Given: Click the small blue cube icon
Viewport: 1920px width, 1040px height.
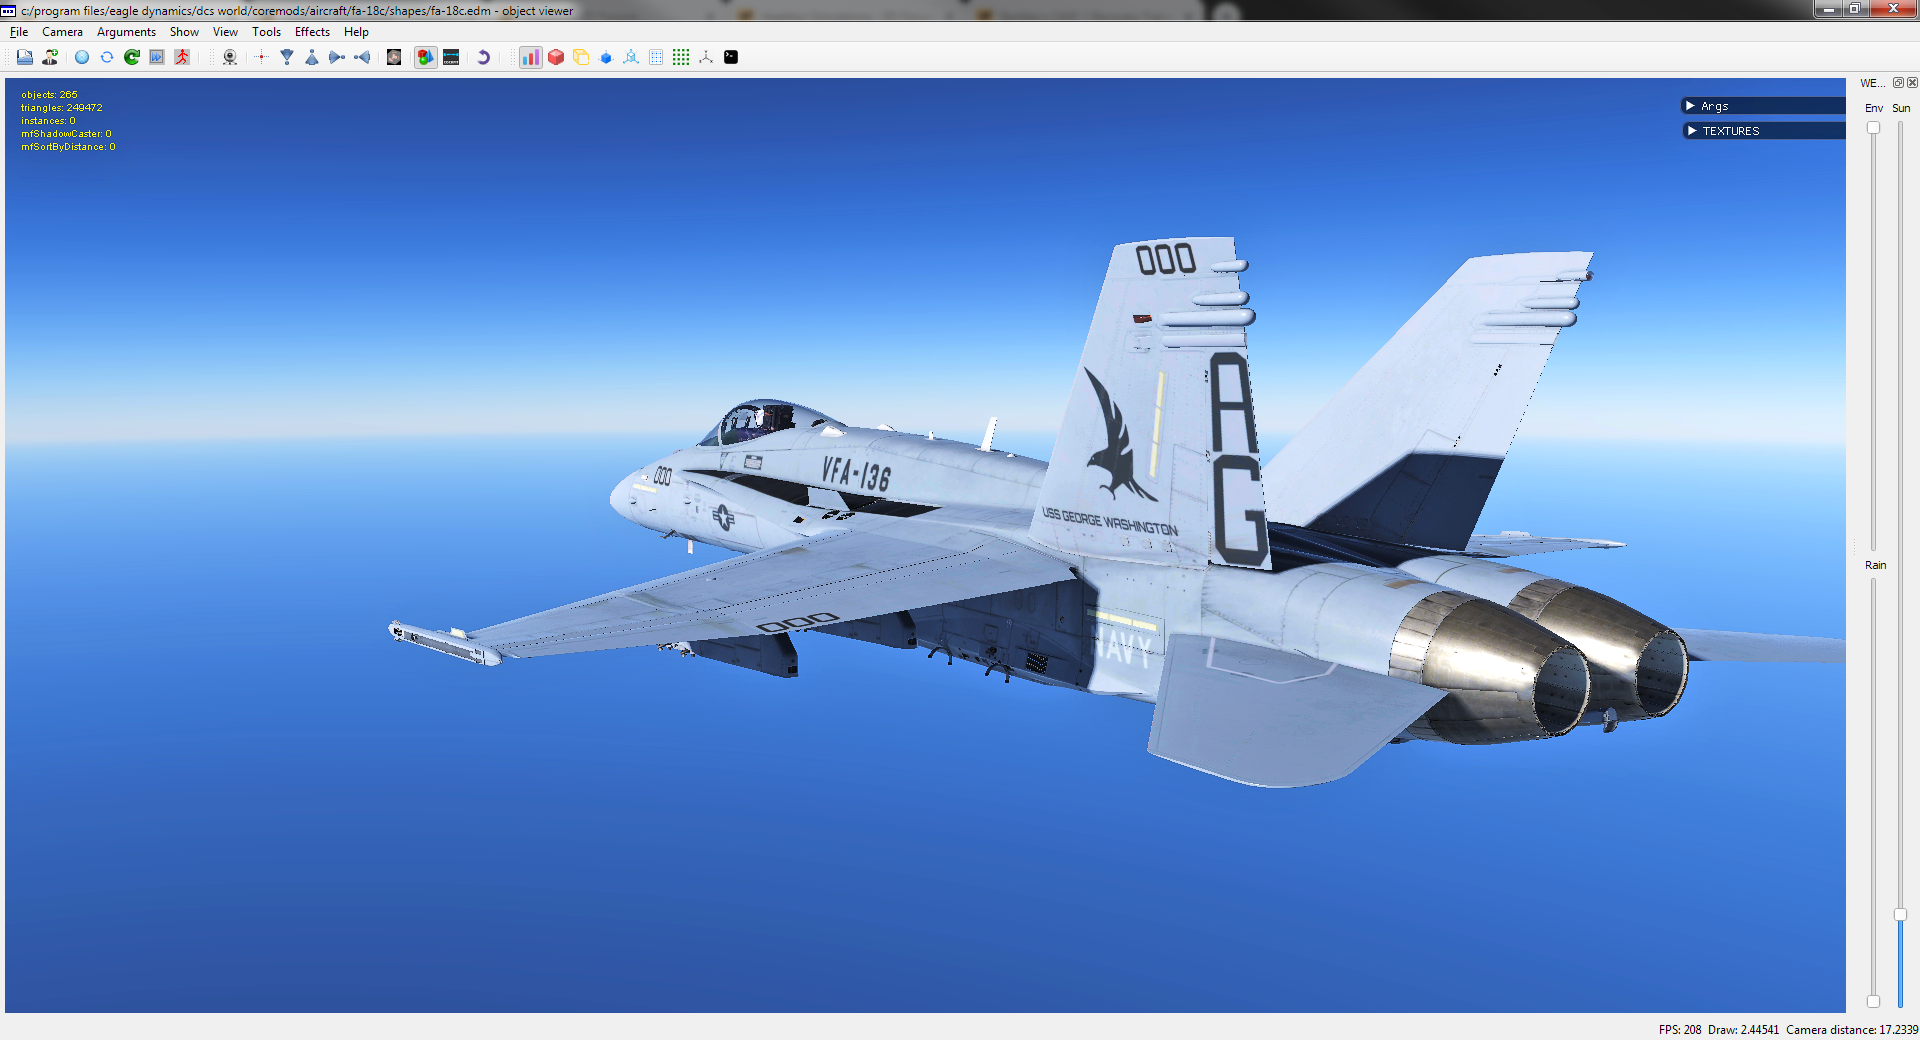Looking at the screenshot, I should tap(606, 57).
